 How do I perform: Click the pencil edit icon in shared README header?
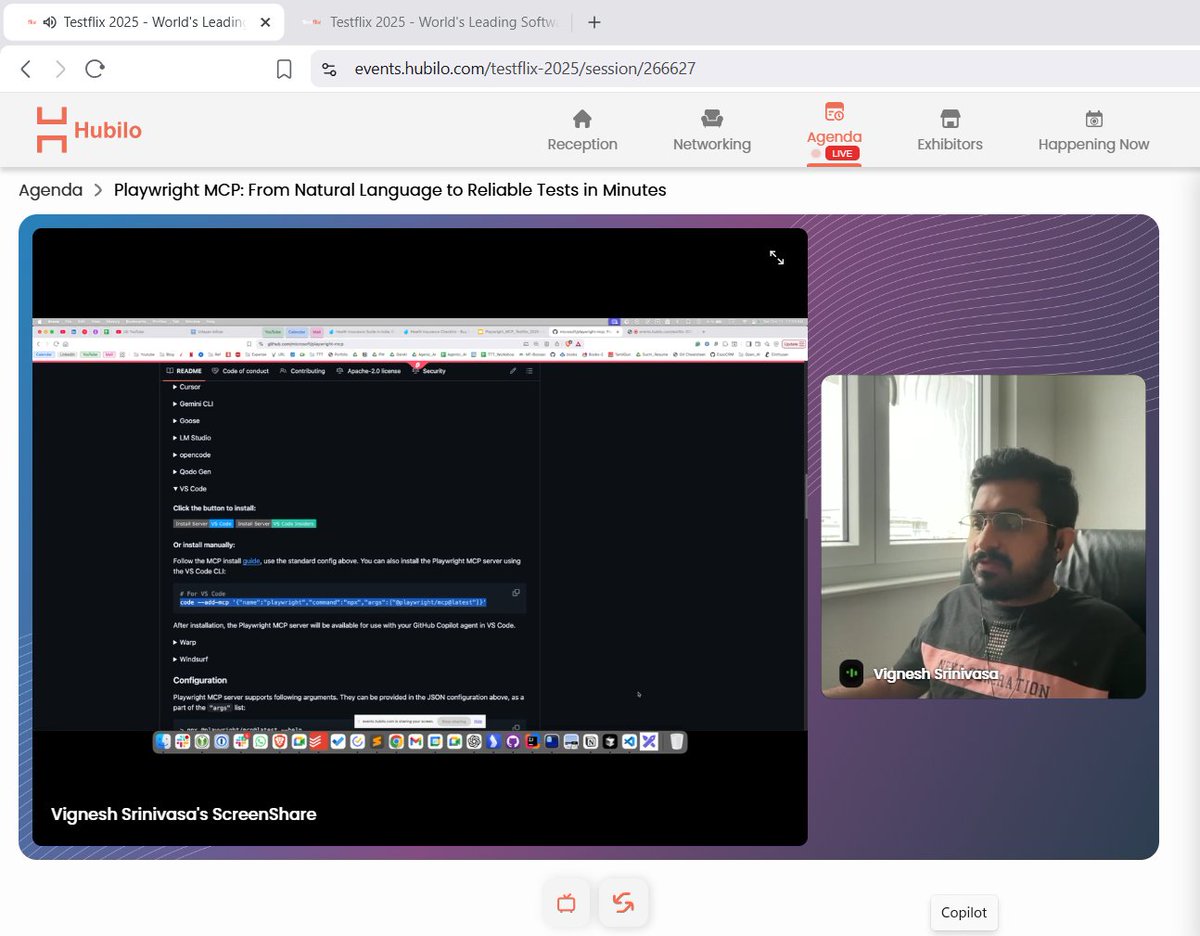pos(513,371)
